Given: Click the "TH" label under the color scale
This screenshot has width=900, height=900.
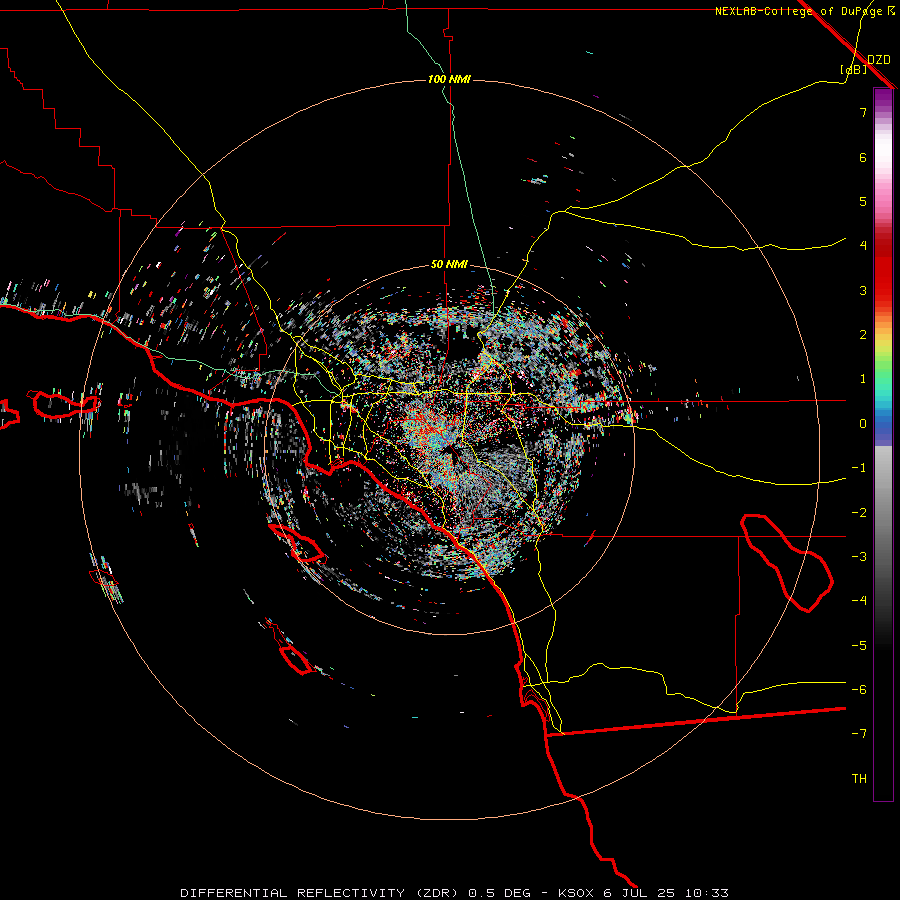Looking at the screenshot, I should [859, 778].
